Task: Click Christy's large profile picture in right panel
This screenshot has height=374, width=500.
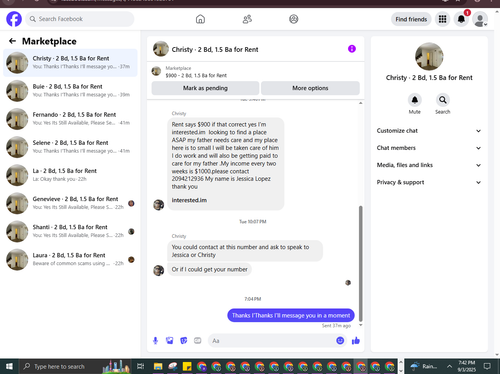Action: coord(429,56)
